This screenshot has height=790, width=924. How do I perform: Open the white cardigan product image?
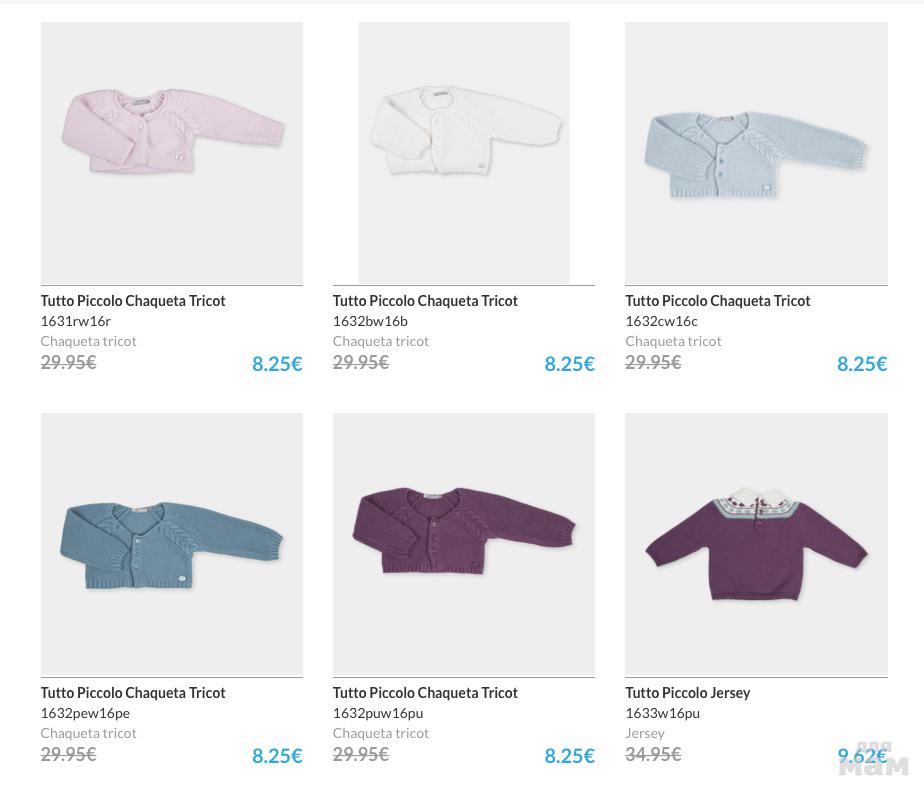click(x=464, y=153)
